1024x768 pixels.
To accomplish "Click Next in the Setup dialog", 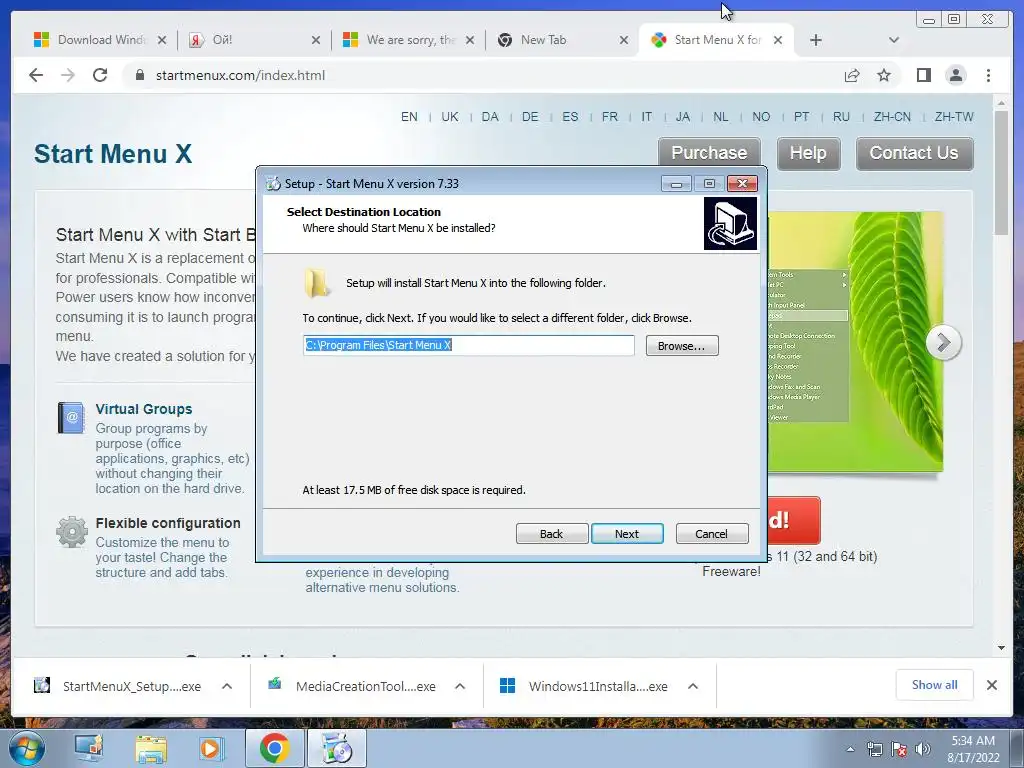I will (x=627, y=534).
